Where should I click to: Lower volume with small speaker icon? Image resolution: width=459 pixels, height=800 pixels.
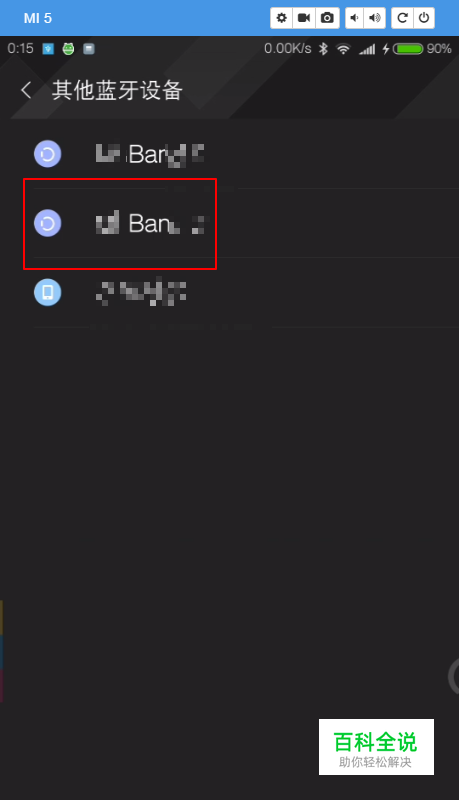(x=354, y=18)
